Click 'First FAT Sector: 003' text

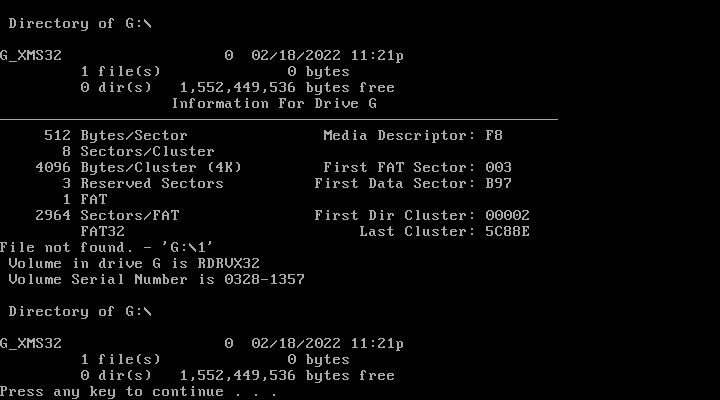[417, 168]
